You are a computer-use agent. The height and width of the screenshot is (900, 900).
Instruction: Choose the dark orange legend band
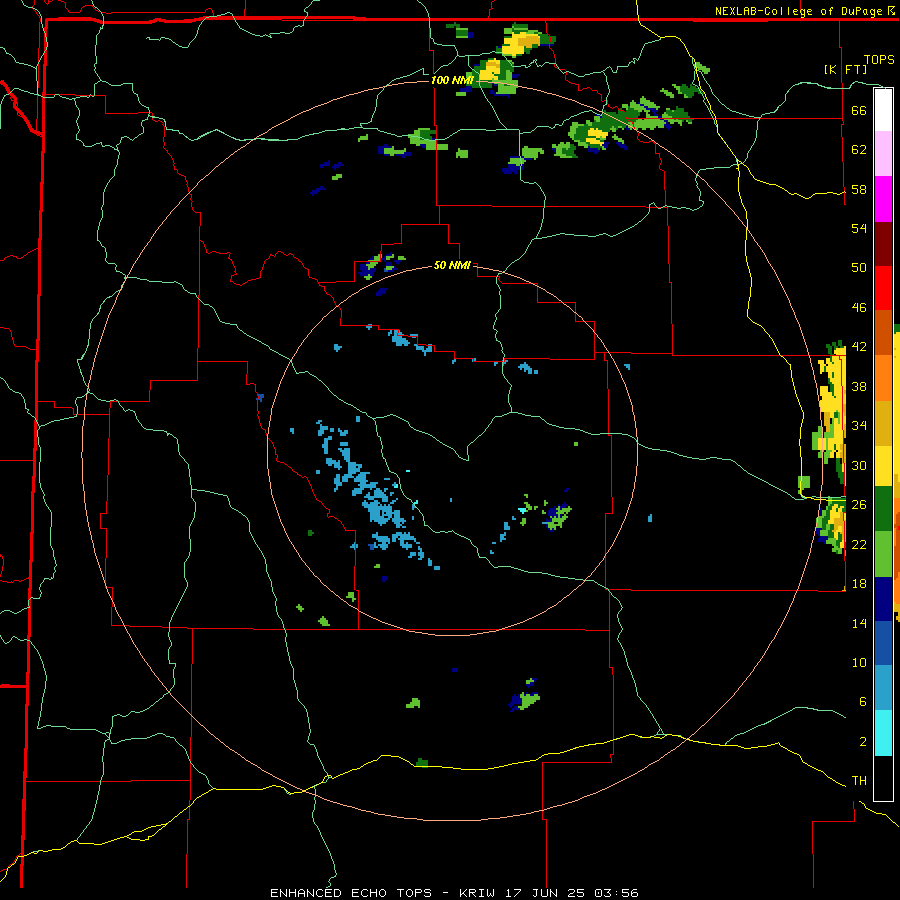coord(883,332)
